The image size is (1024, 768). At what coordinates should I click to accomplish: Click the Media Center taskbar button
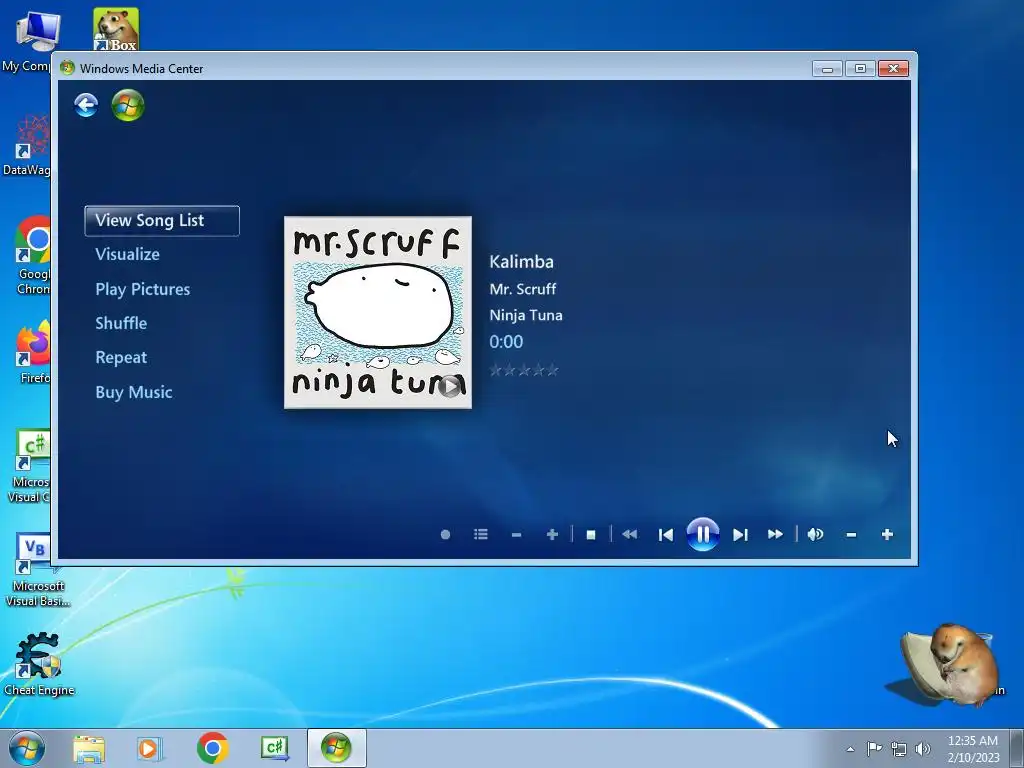[336, 748]
